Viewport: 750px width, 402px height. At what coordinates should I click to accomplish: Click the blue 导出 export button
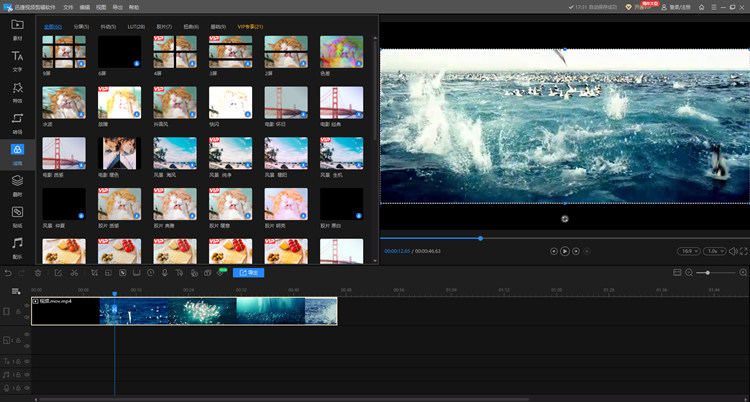tap(248, 273)
